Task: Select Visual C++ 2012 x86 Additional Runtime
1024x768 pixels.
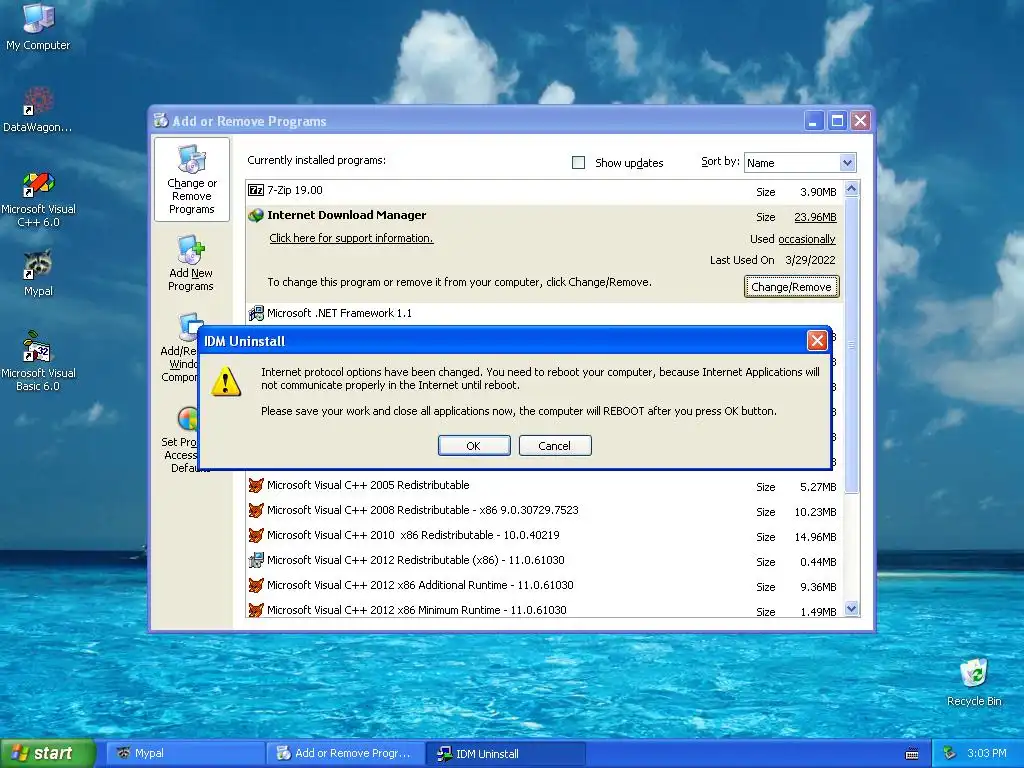Action: 545,585
